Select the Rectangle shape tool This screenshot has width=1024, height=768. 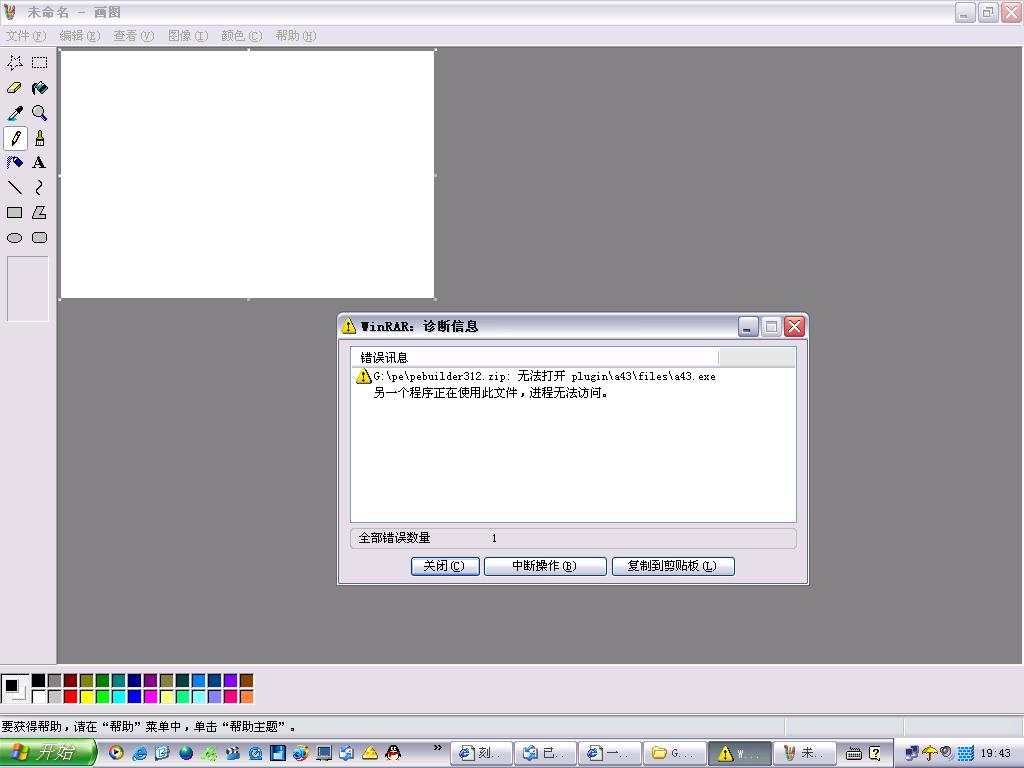tap(15, 212)
